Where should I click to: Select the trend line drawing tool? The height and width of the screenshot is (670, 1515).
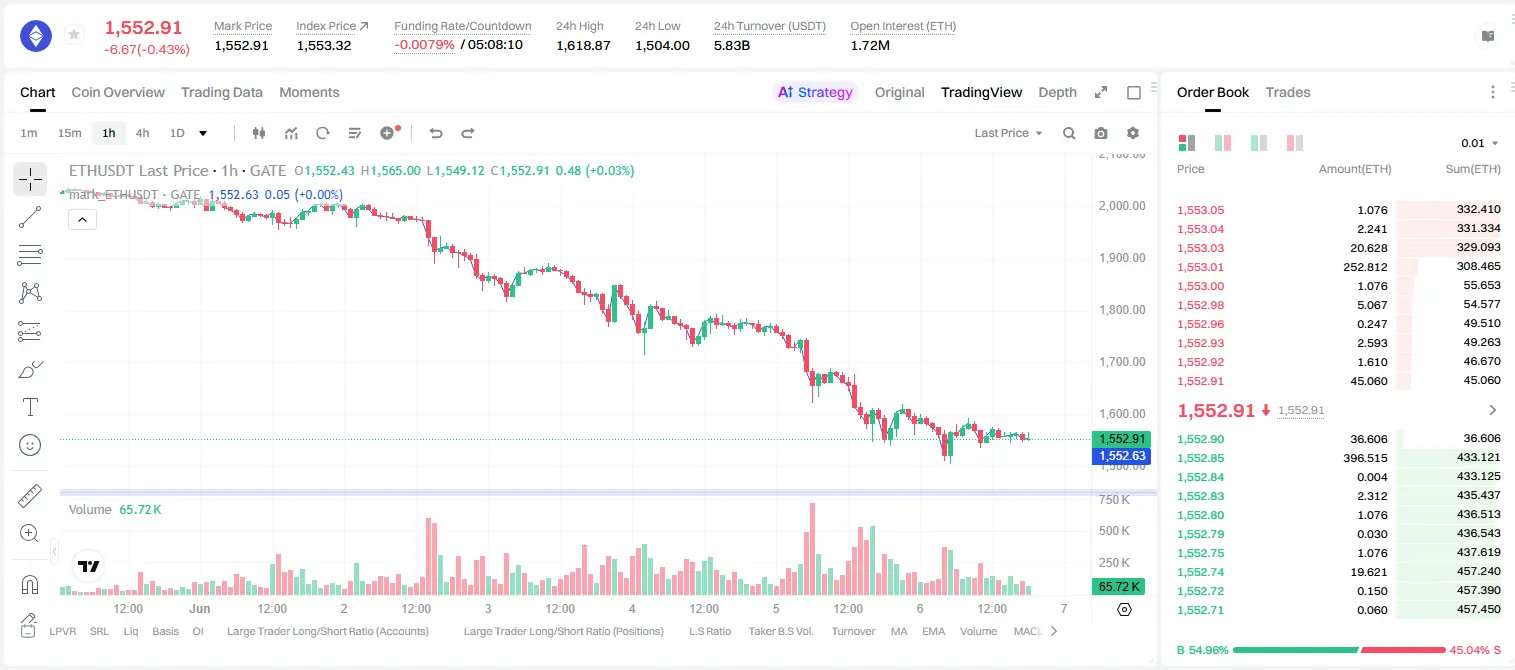tap(30, 217)
